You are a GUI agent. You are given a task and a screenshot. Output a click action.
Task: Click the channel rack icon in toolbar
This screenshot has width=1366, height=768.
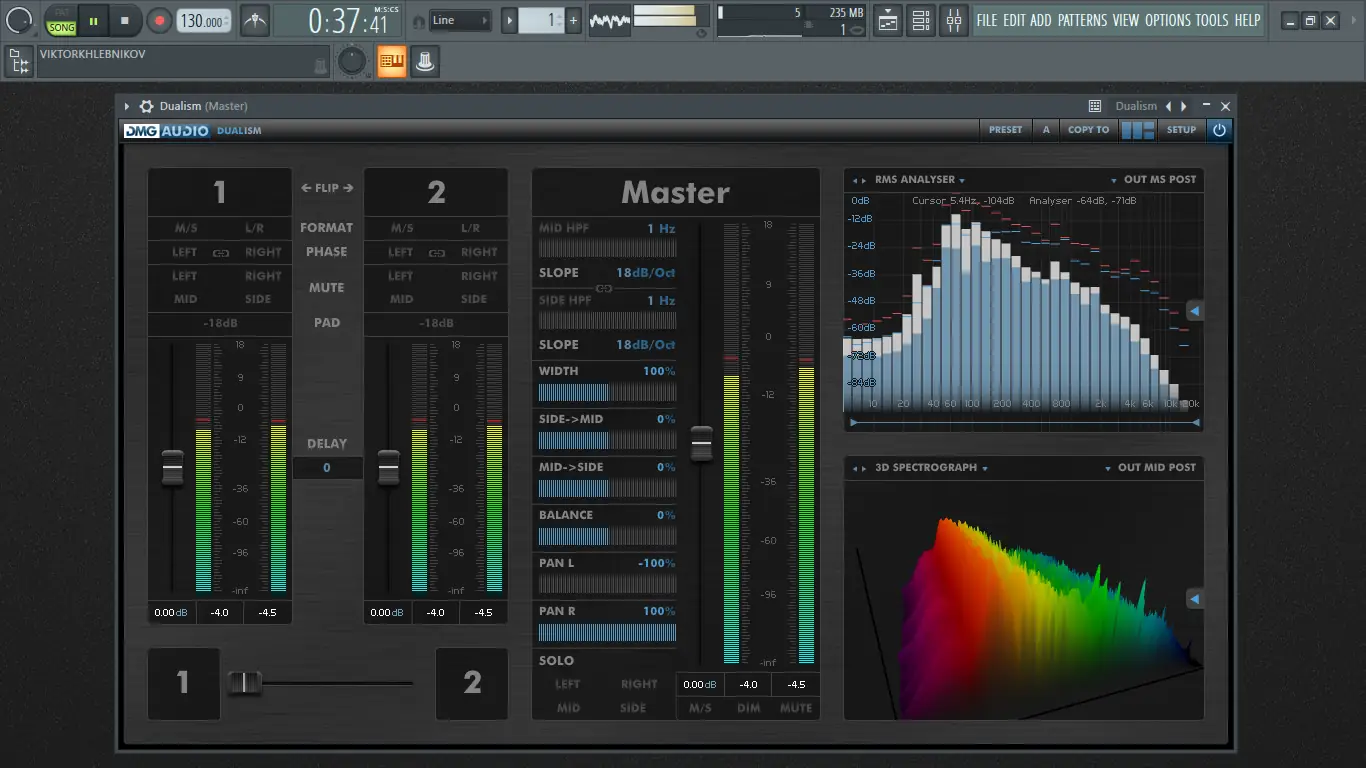click(x=921, y=20)
